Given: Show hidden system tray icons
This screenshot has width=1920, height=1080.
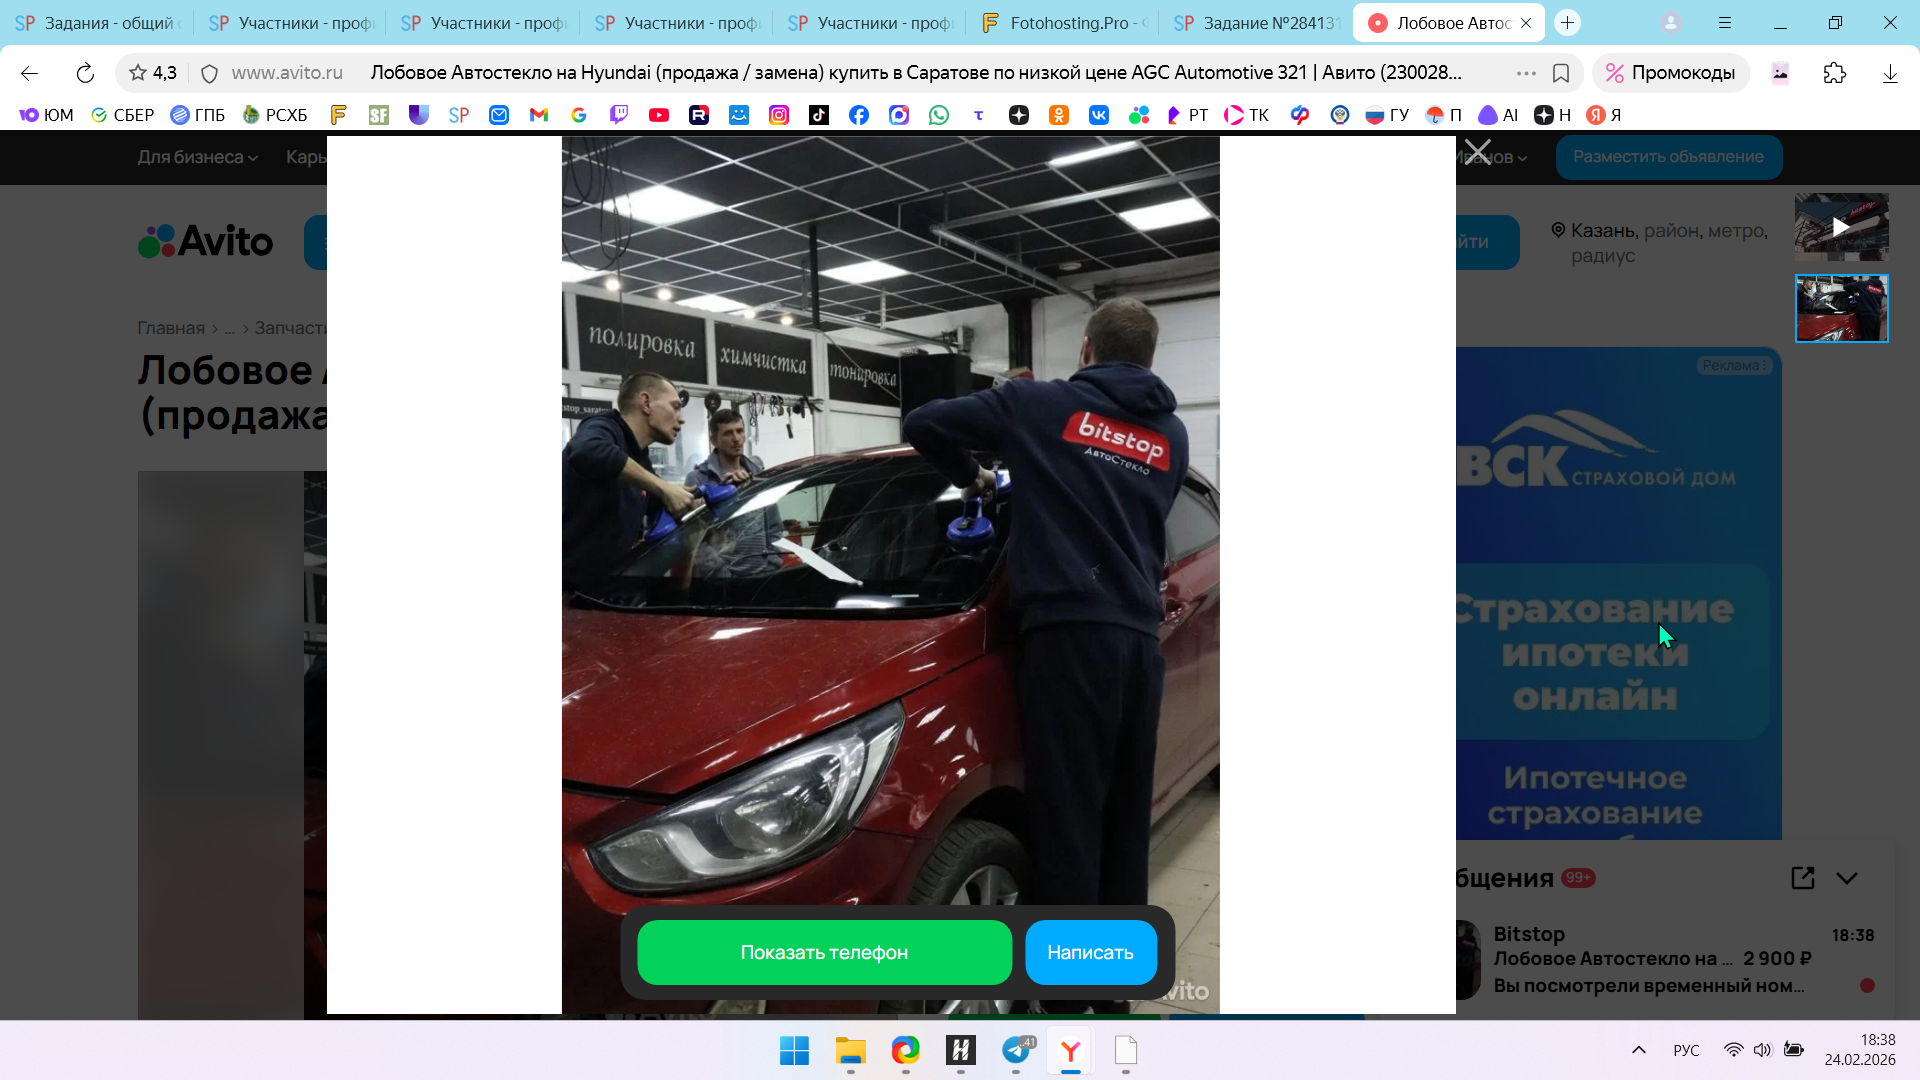Looking at the screenshot, I should coord(1638,1050).
